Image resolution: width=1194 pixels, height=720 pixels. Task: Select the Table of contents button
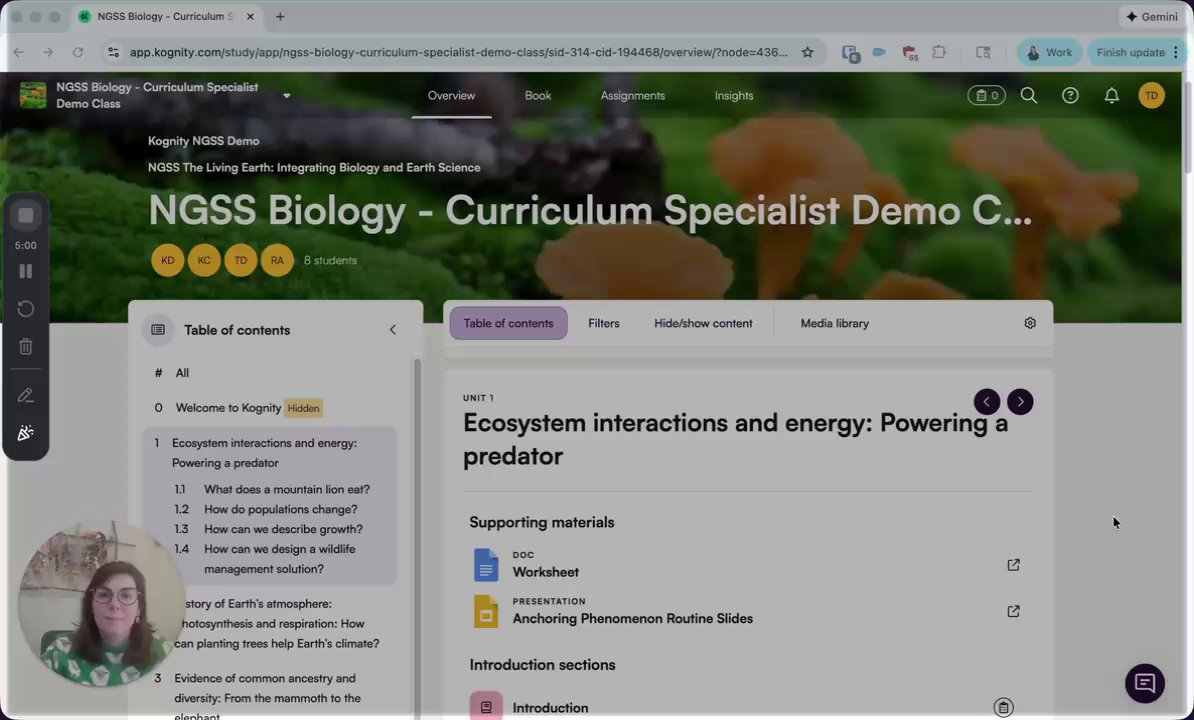point(509,323)
